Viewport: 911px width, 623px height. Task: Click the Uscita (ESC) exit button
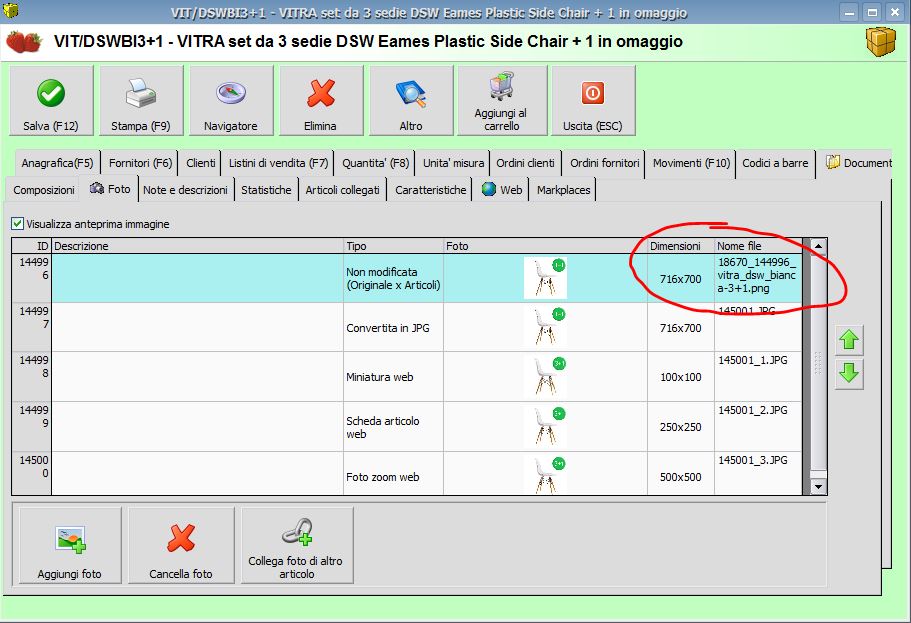(x=593, y=101)
